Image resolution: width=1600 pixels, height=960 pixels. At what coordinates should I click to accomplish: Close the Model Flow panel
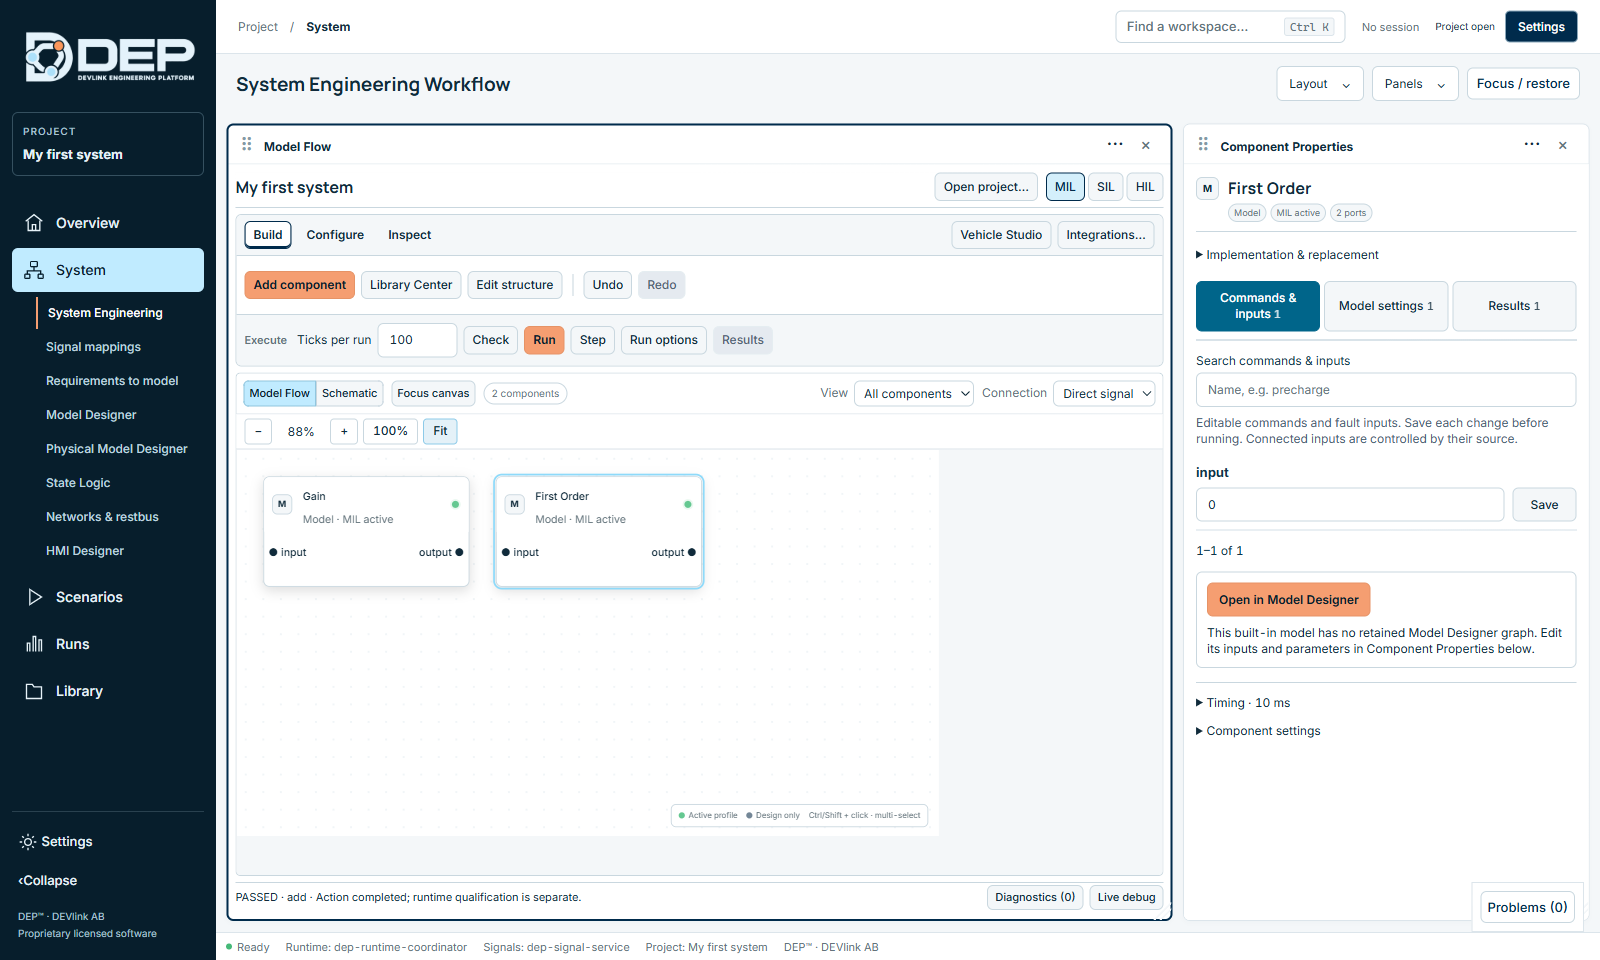click(x=1146, y=146)
